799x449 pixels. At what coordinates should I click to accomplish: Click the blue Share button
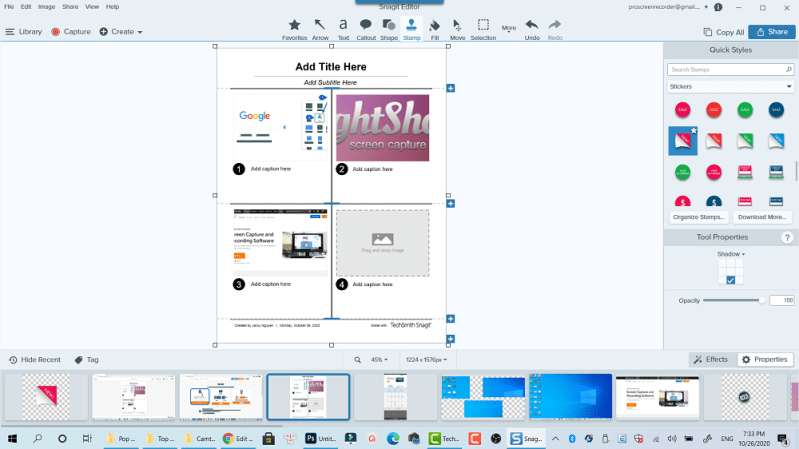(x=771, y=32)
